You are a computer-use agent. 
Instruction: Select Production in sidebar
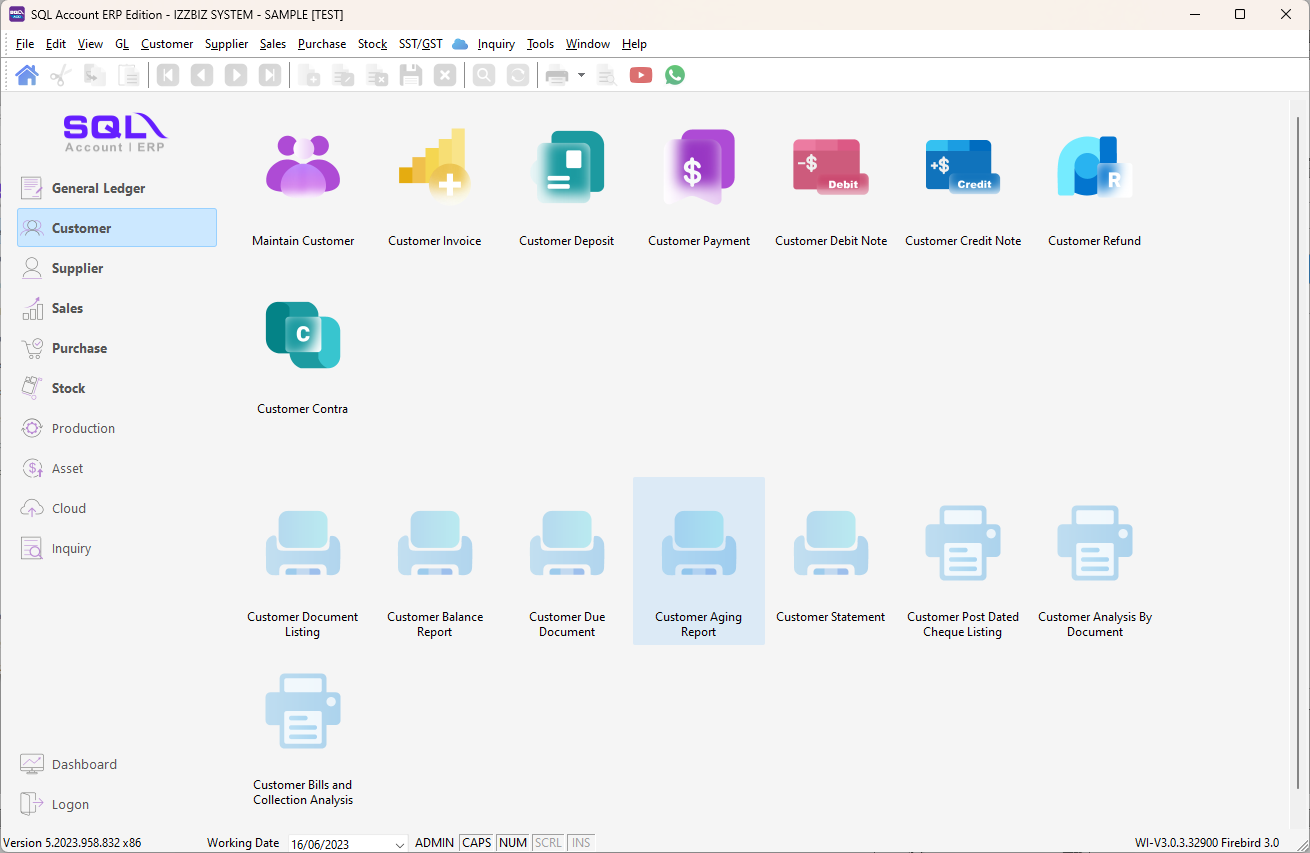(x=117, y=428)
